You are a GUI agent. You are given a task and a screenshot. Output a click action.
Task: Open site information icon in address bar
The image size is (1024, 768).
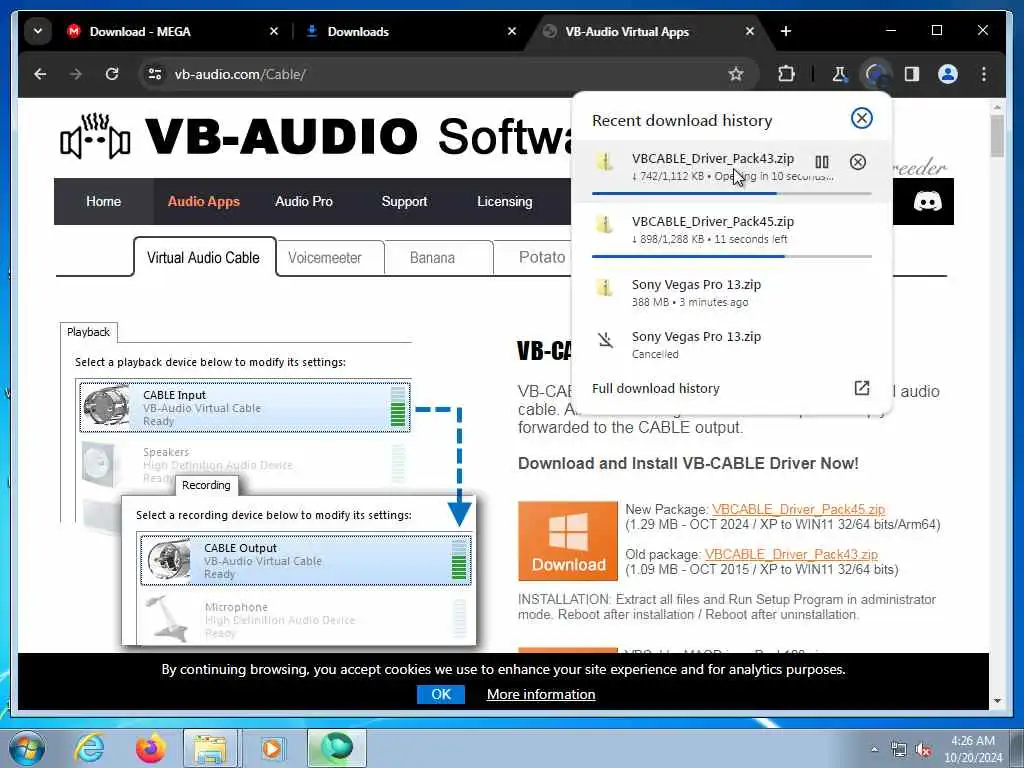[x=155, y=74]
